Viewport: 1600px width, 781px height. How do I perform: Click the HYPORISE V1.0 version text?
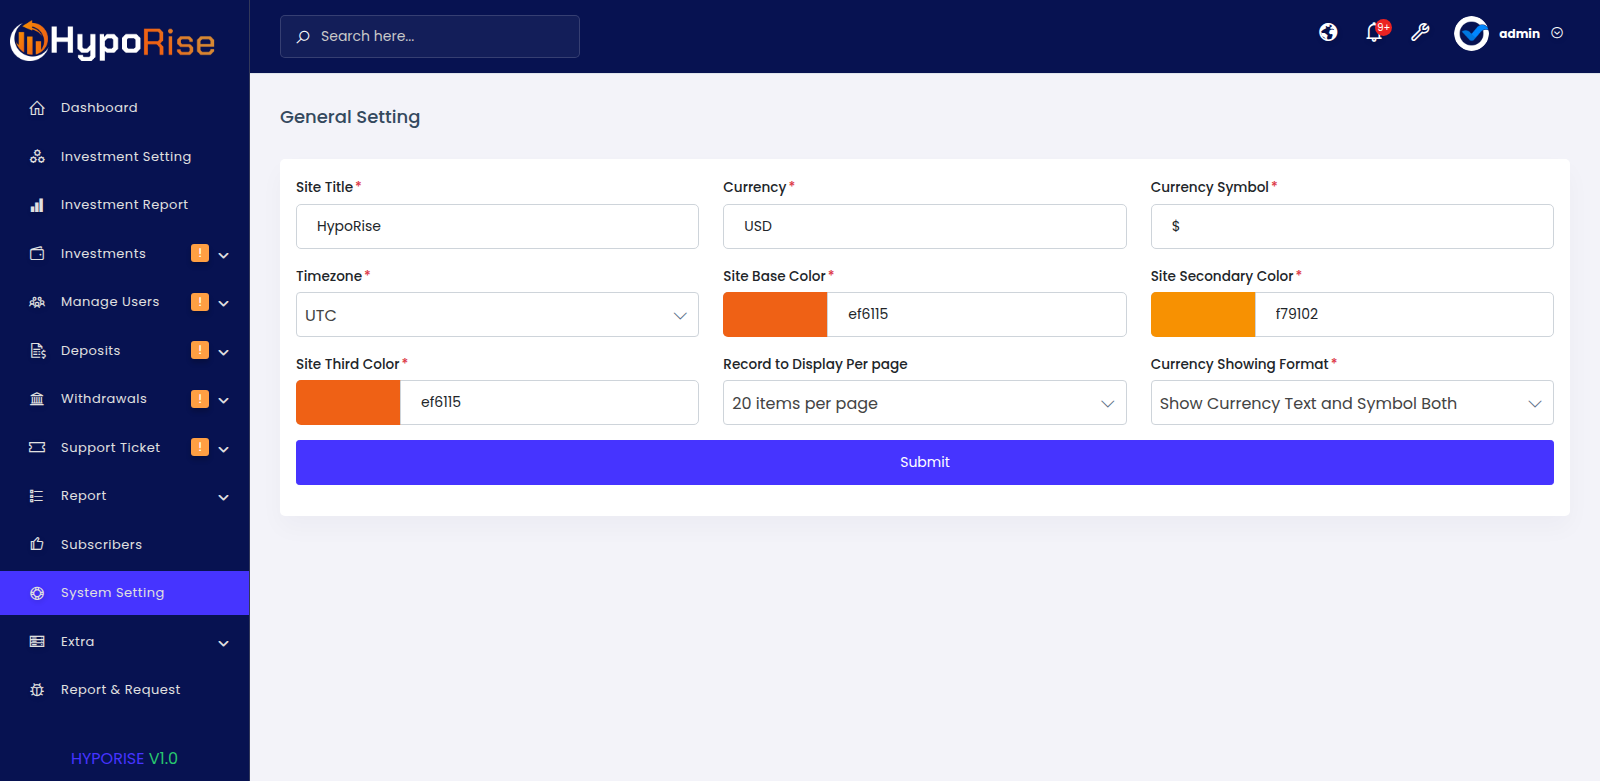[124, 759]
